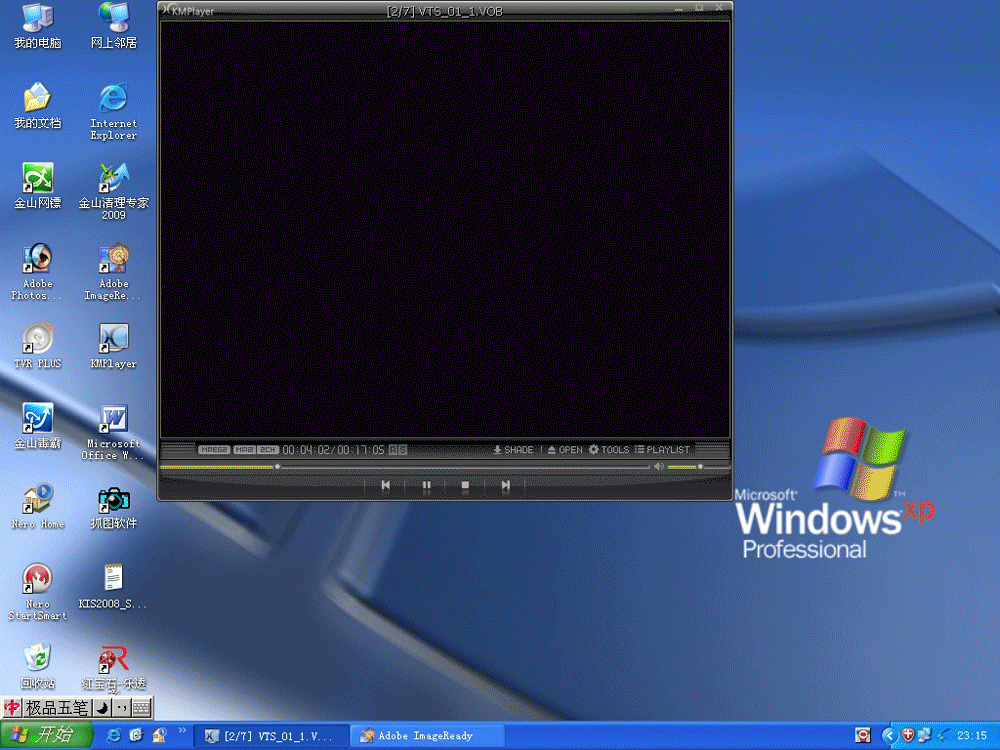The height and width of the screenshot is (750, 1000).
Task: Expand the Quick Launch overflow chevron
Action: coord(182,730)
